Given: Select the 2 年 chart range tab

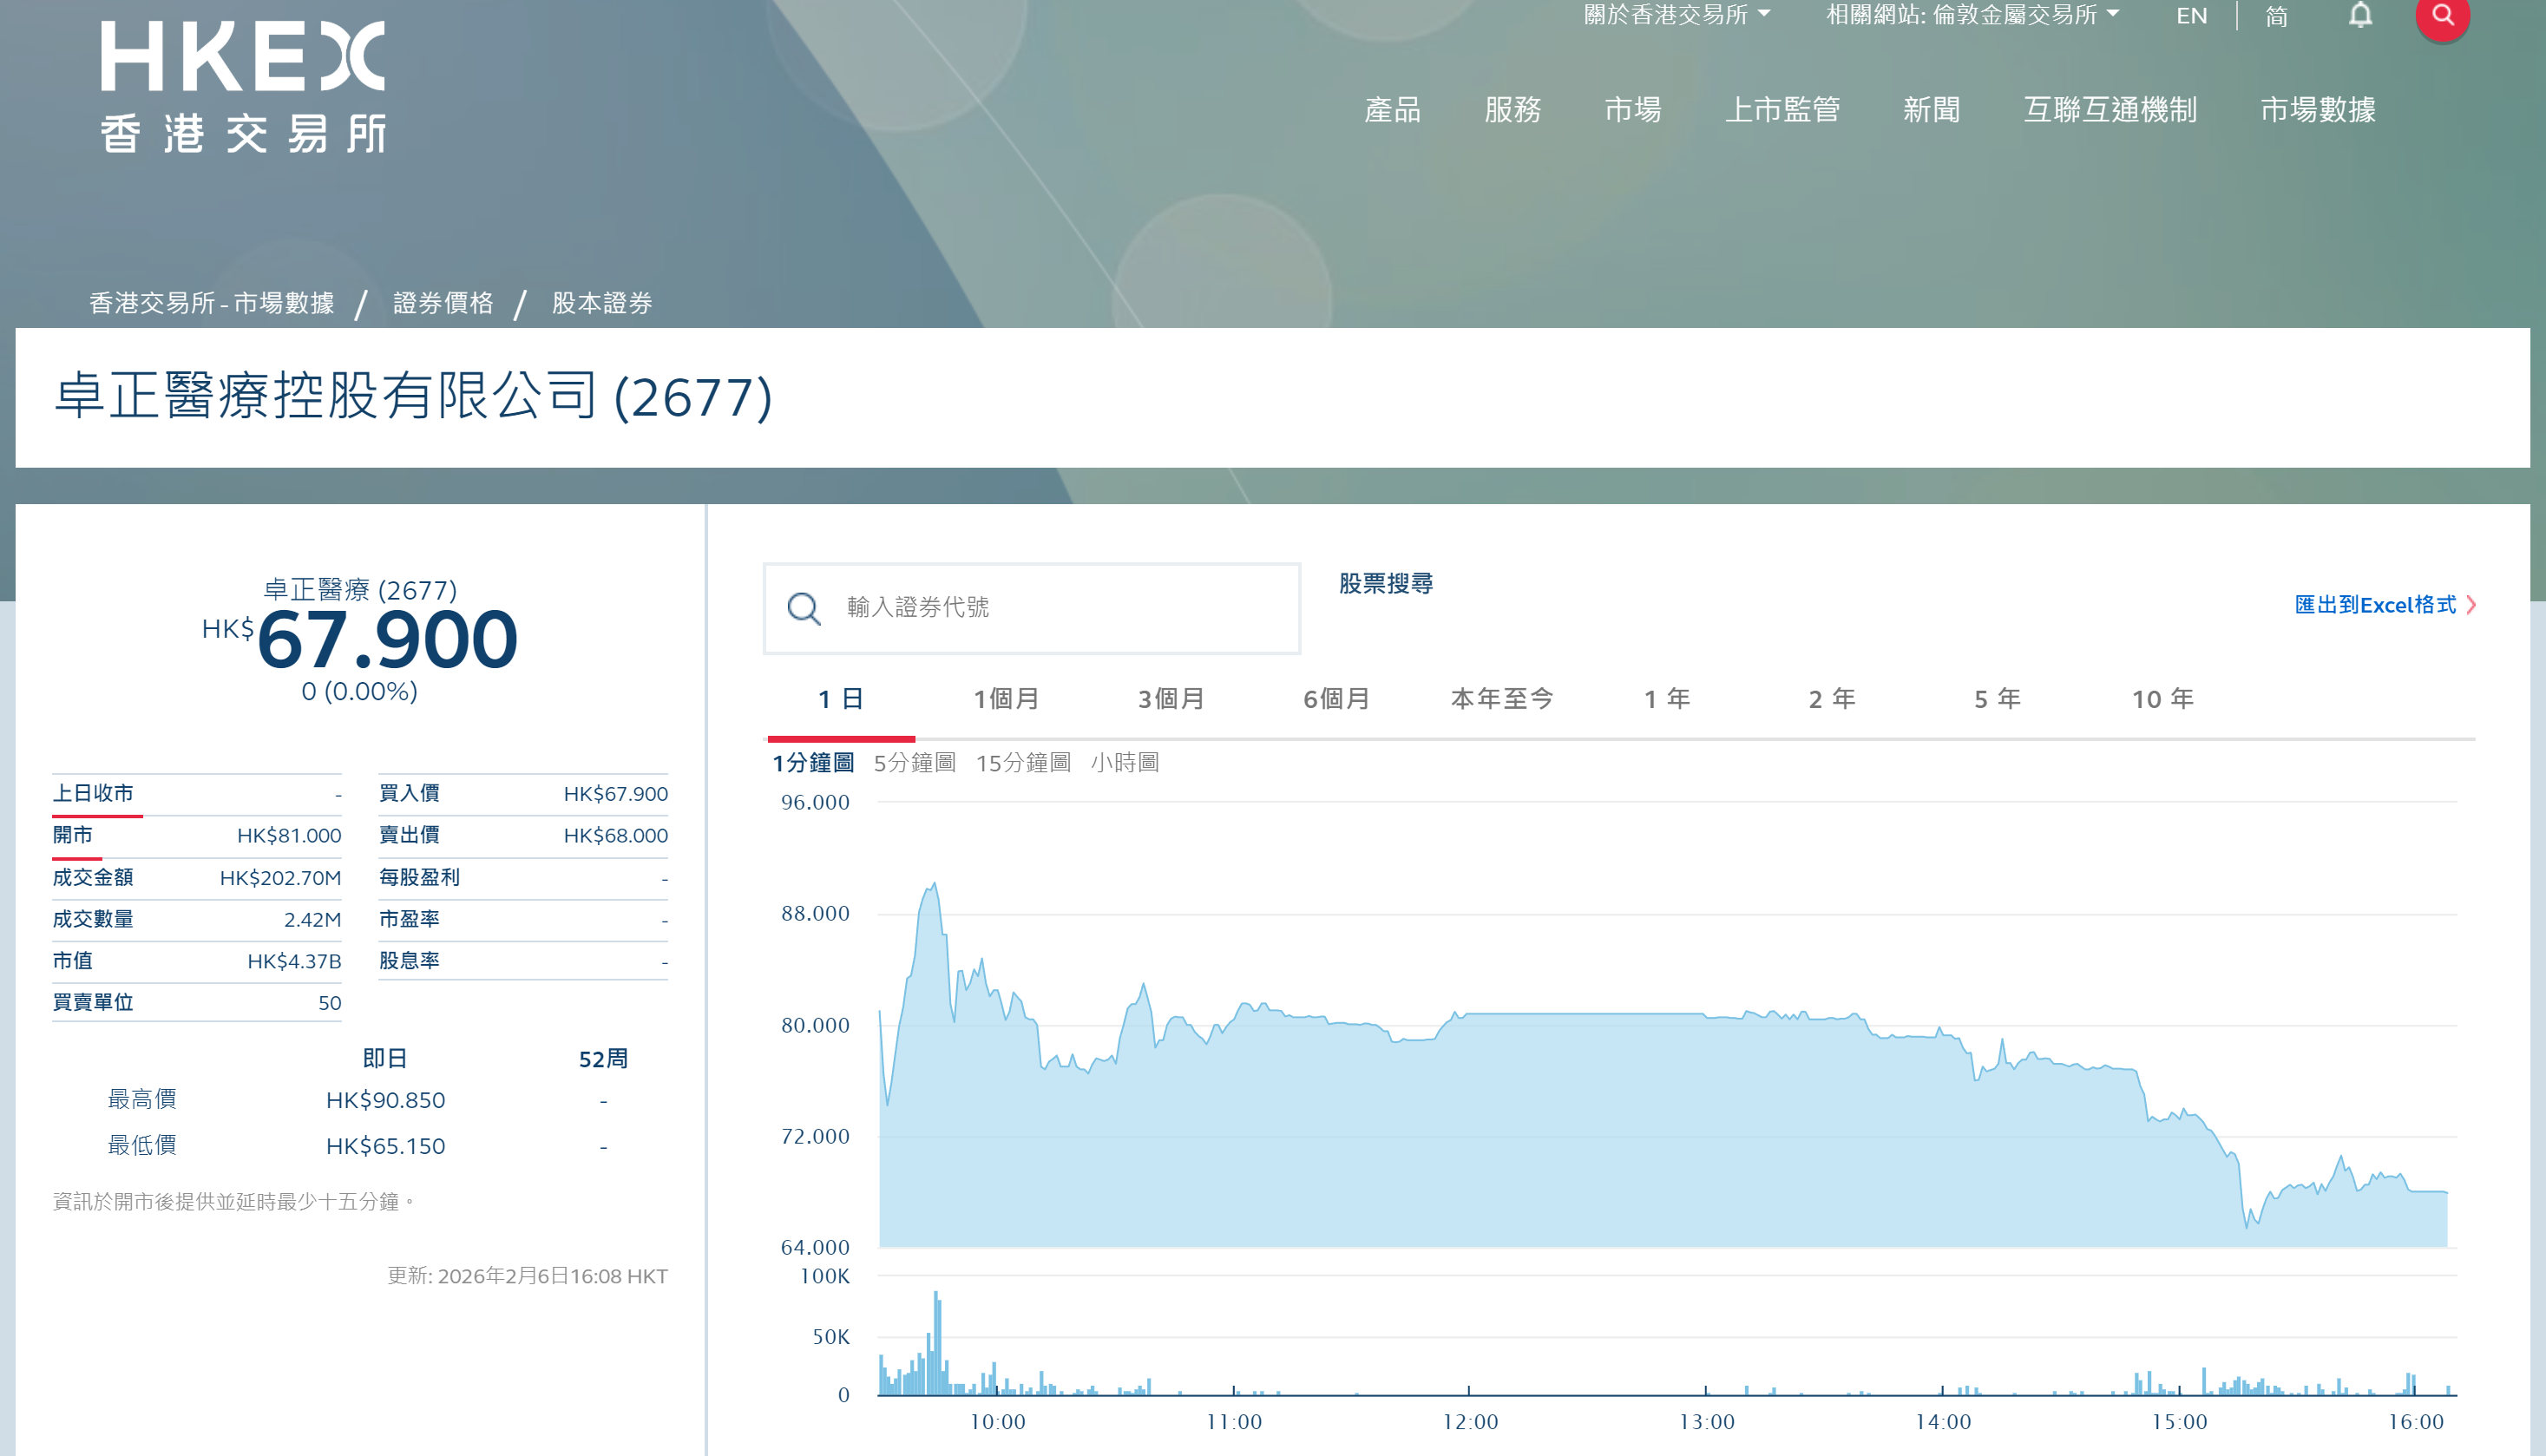Looking at the screenshot, I should 1832,699.
